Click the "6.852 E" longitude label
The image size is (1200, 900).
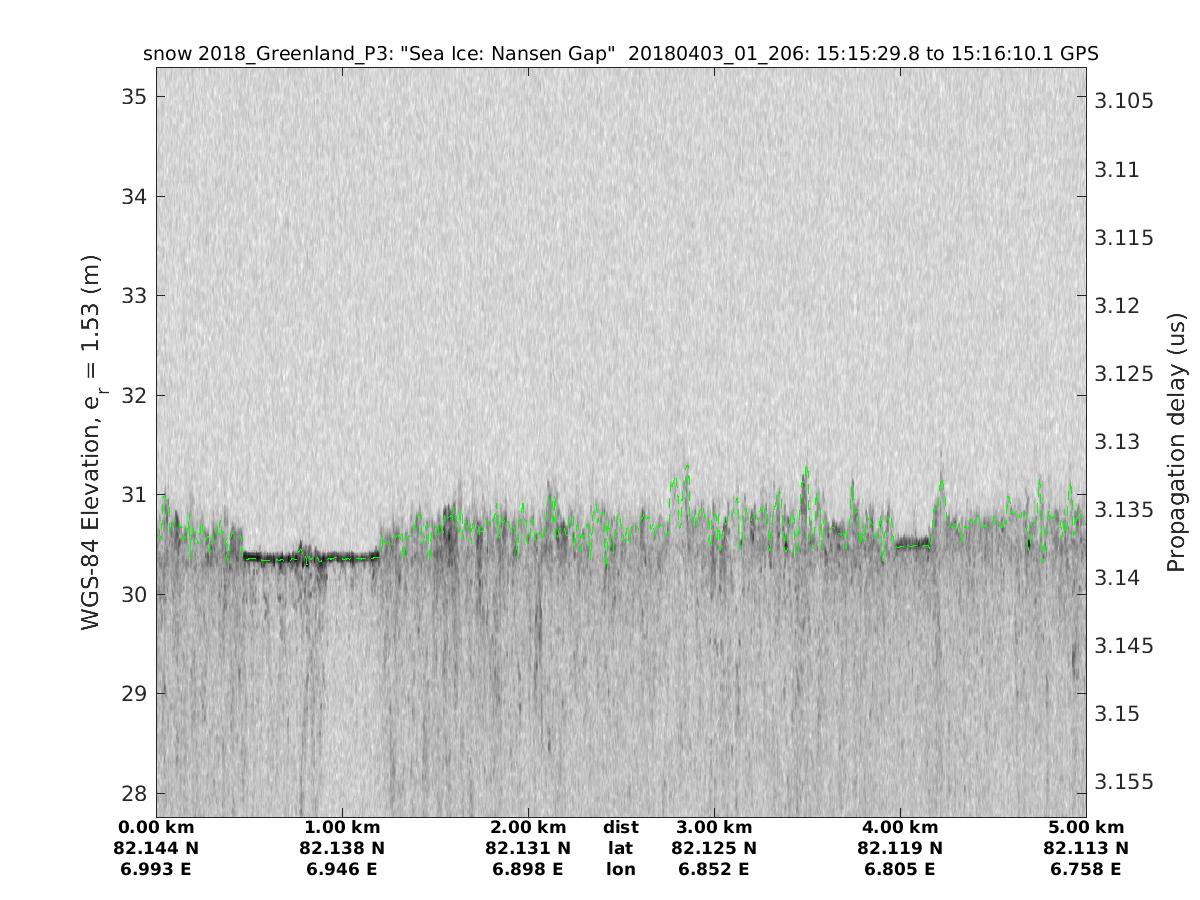[x=714, y=869]
